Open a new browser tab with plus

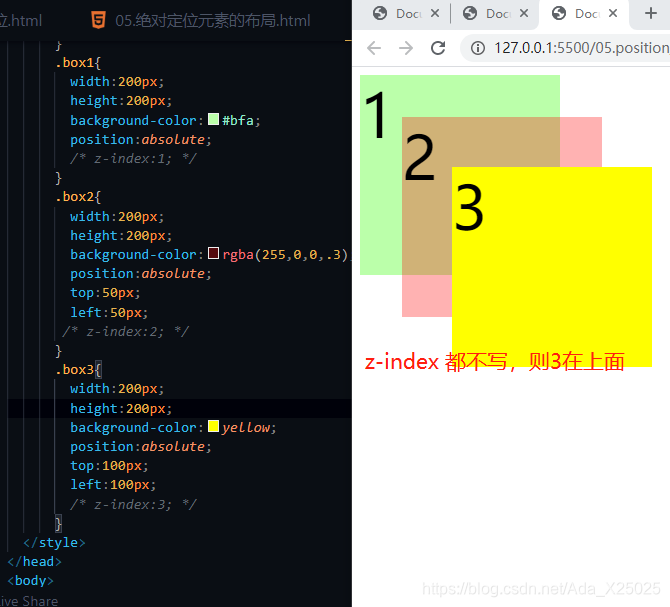650,14
